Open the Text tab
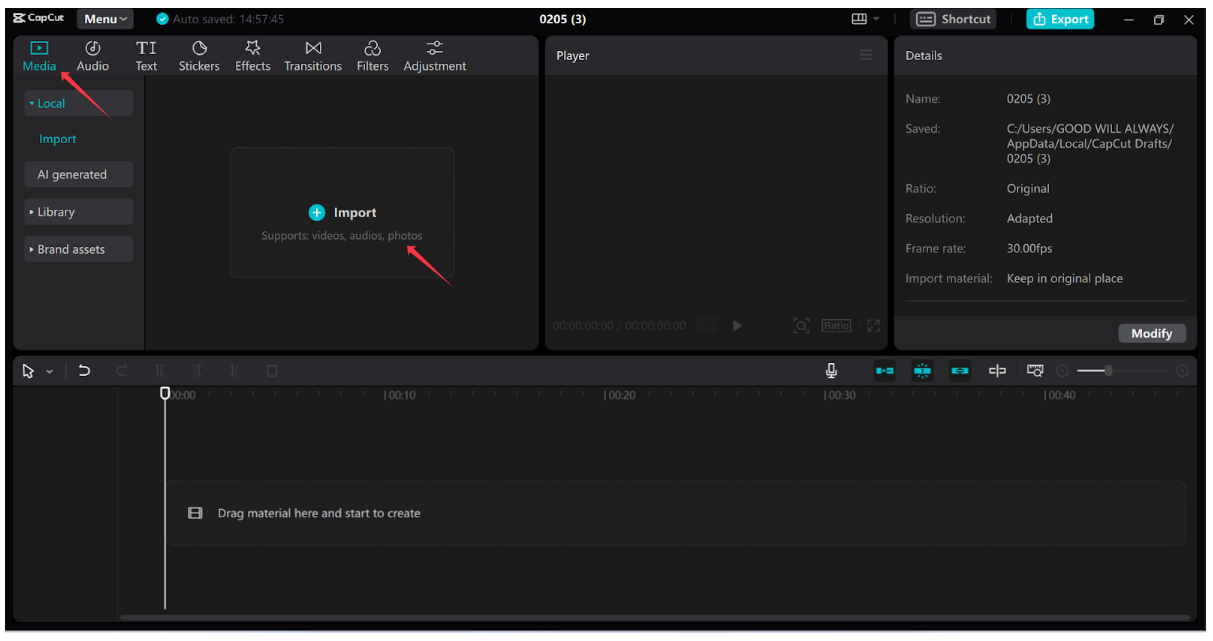The height and width of the screenshot is (641, 1213). (x=146, y=56)
